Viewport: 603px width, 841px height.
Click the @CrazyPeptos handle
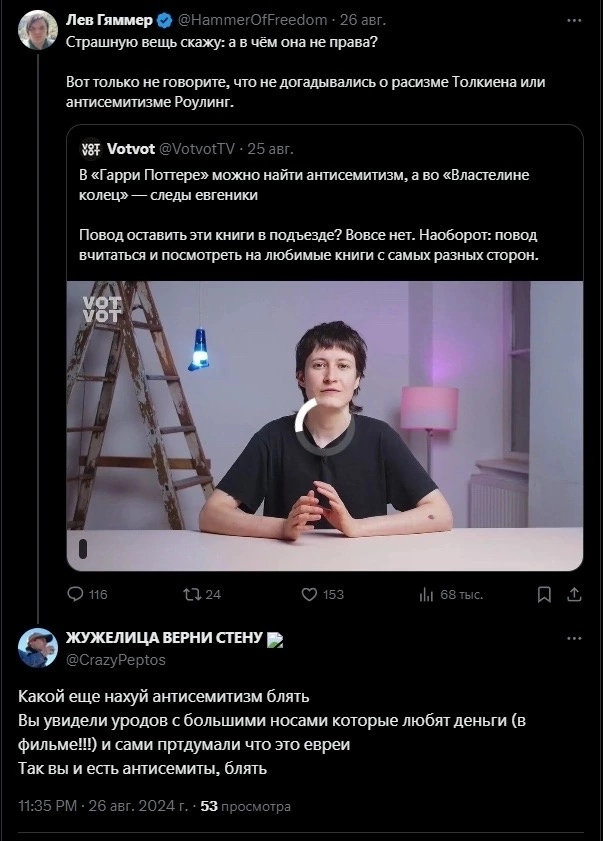[x=116, y=659]
